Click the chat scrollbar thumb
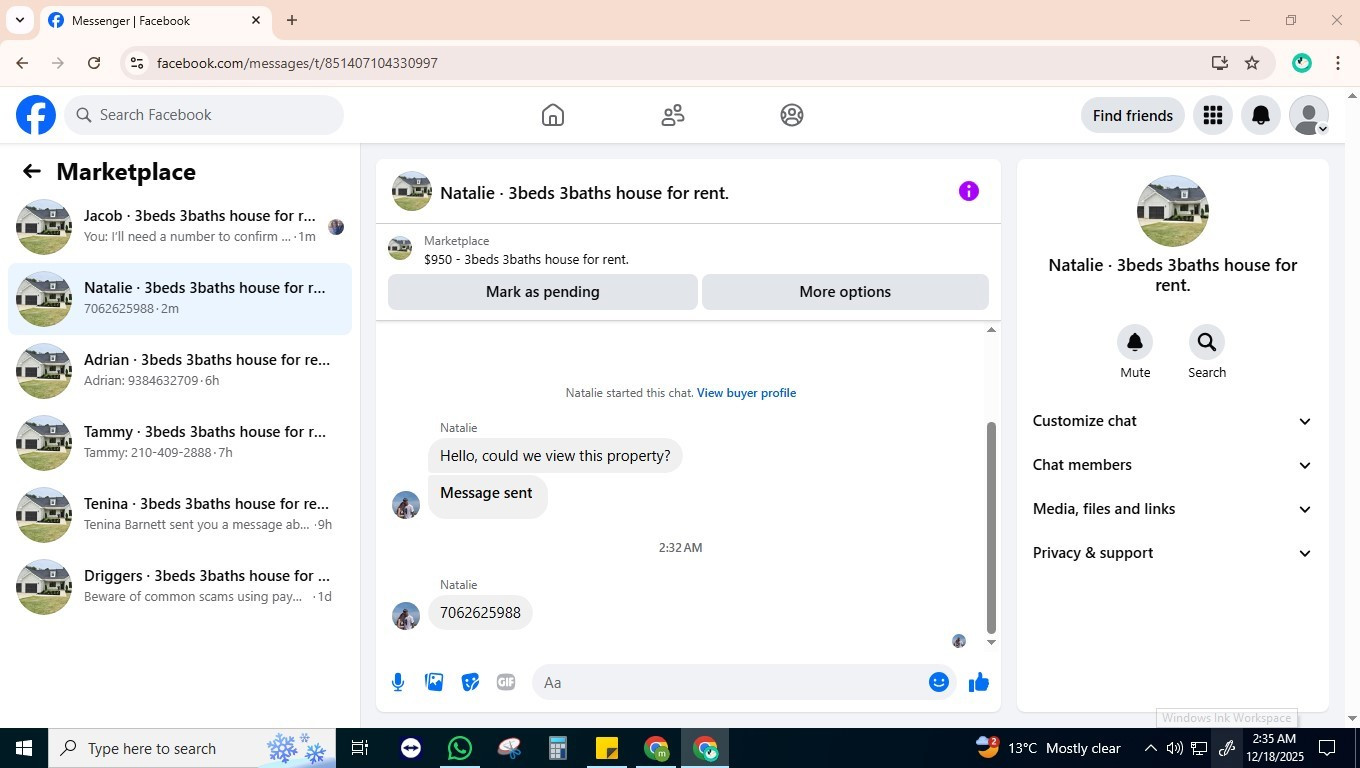This screenshot has width=1360, height=768. [991, 528]
